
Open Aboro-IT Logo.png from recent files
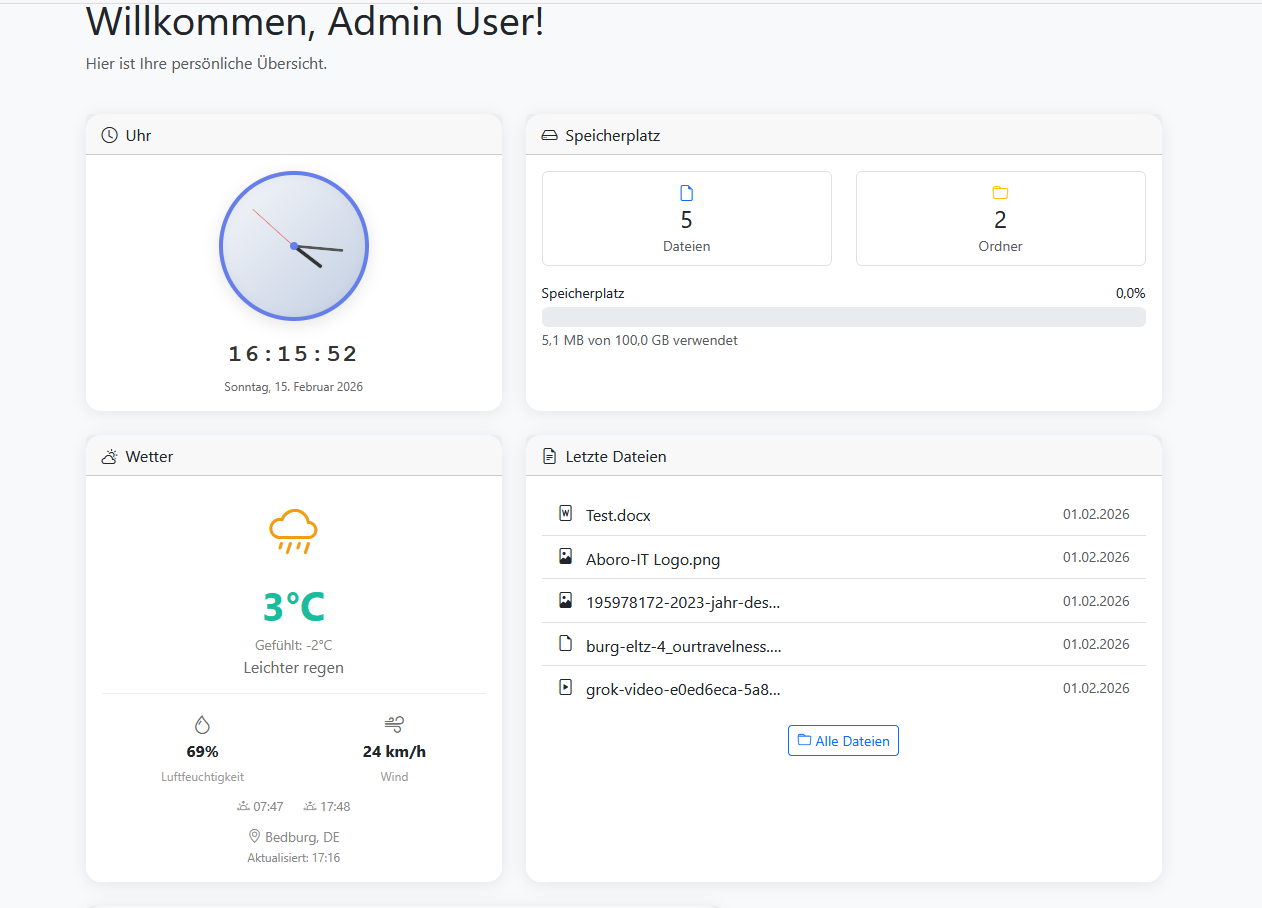[652, 559]
